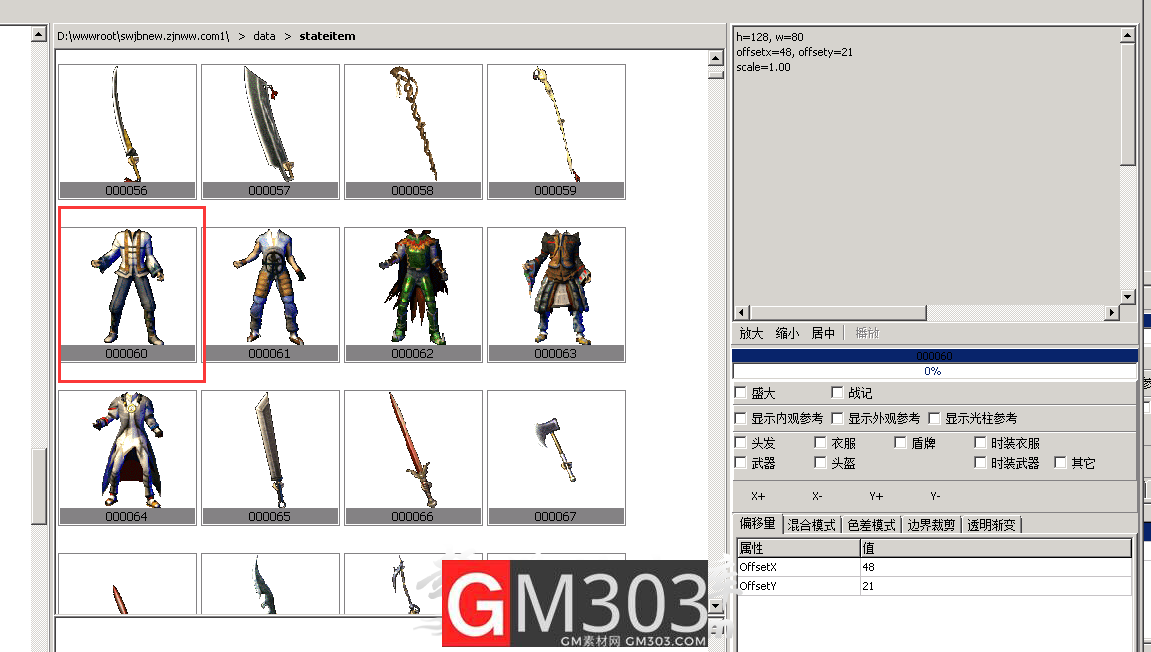Switch to the 透明渐变 tab
Image resolution: width=1151 pixels, height=652 pixels.
click(991, 525)
